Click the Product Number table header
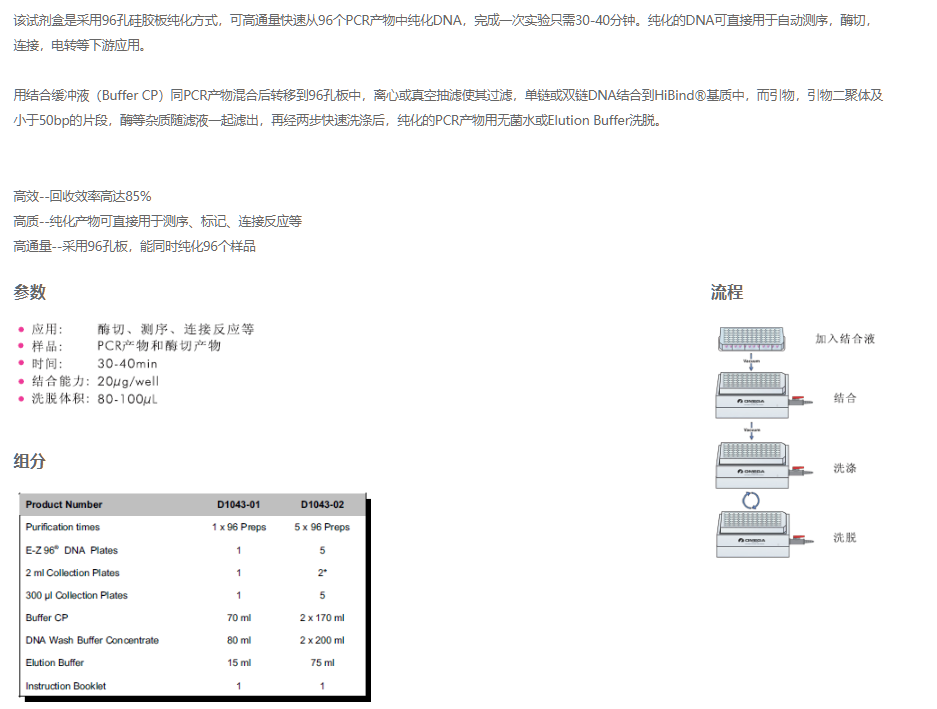Screen dimensions: 937x709 coord(64,505)
